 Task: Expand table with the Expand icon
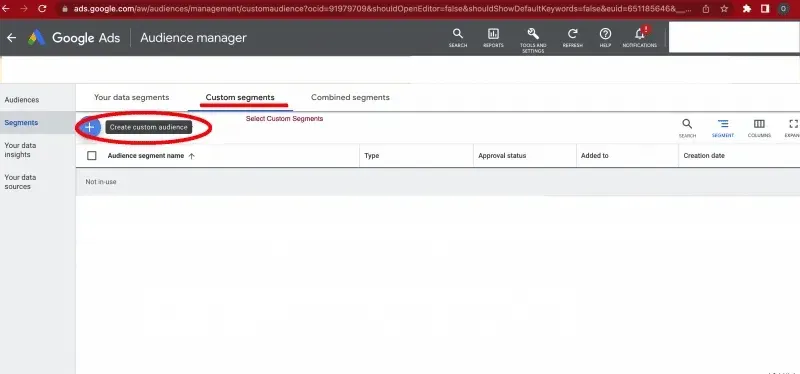tap(792, 128)
